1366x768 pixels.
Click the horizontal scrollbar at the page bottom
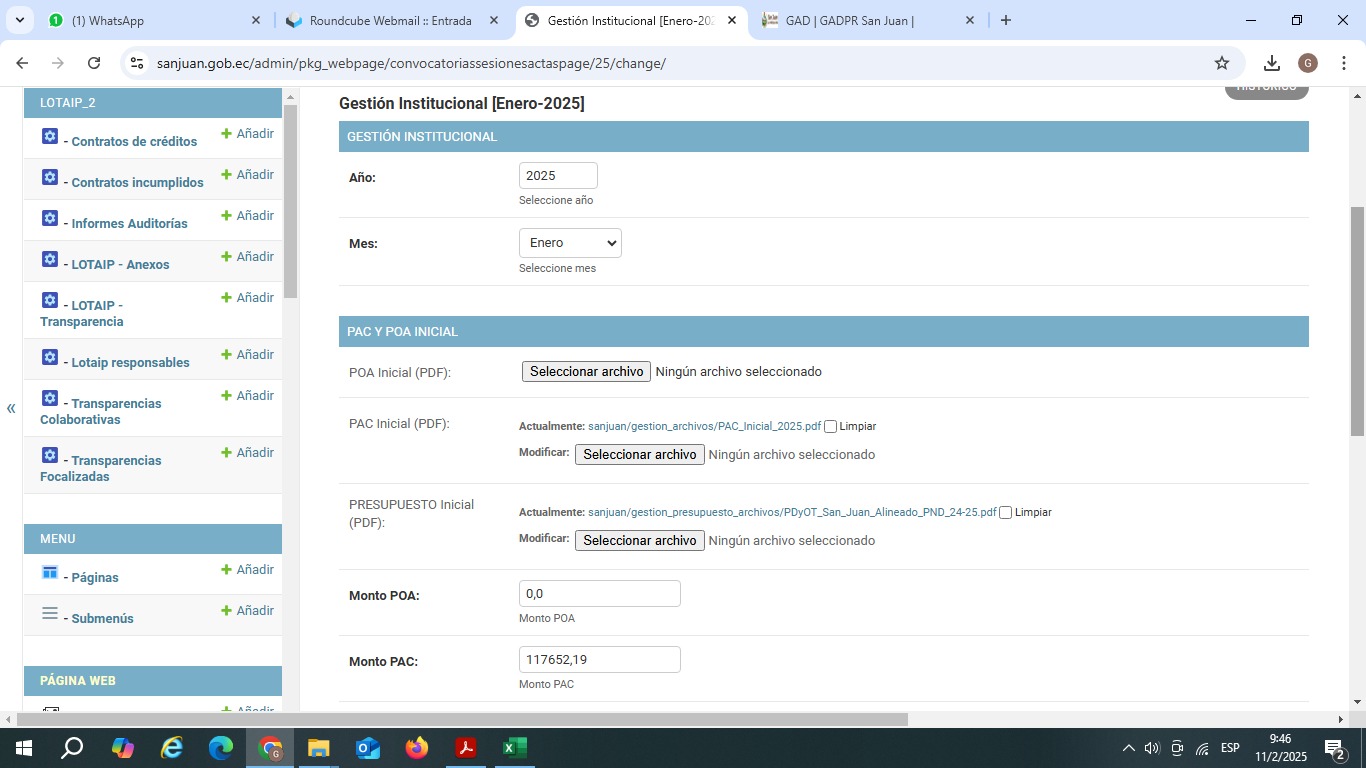coord(460,719)
